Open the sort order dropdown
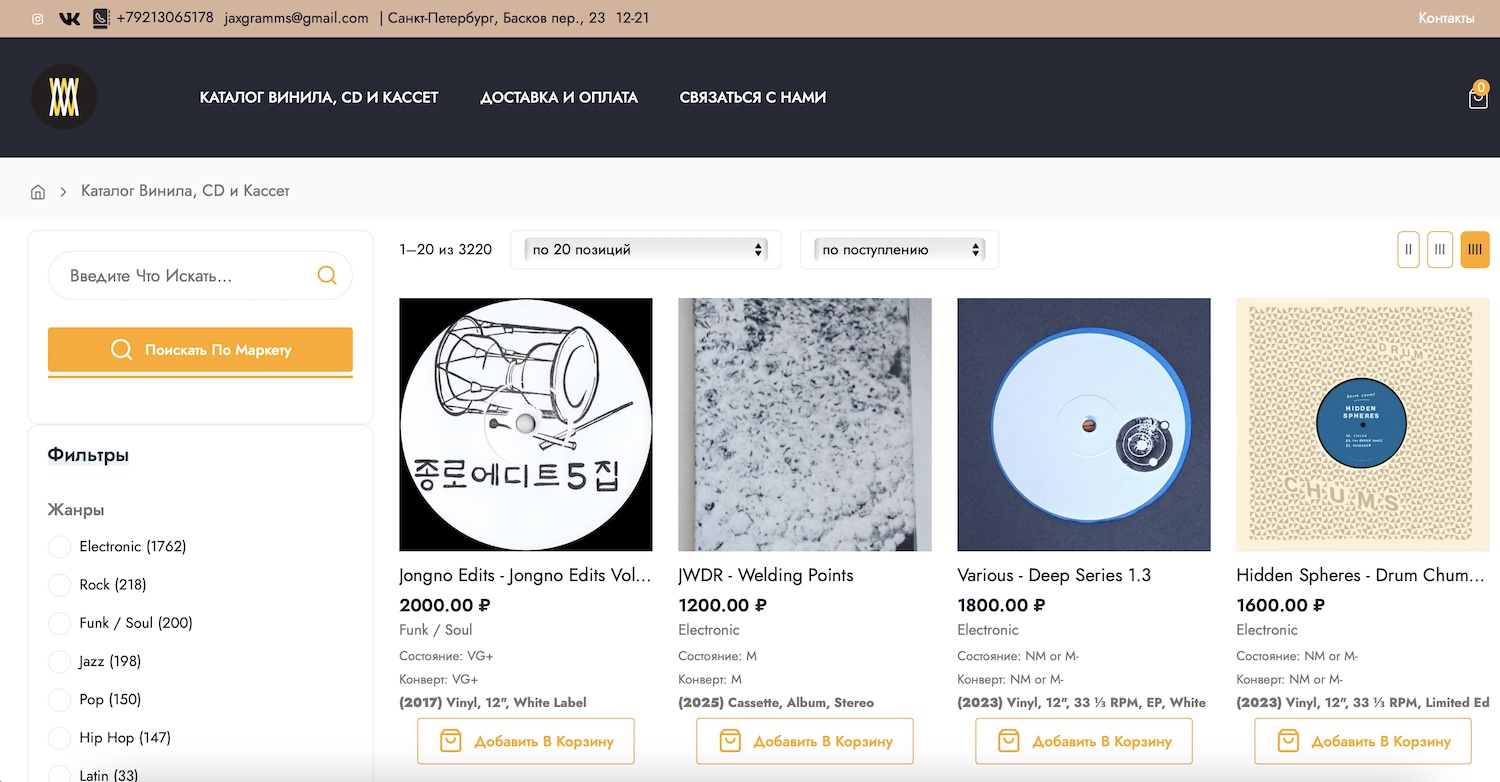Viewport: 1500px width, 782px height. pos(899,250)
